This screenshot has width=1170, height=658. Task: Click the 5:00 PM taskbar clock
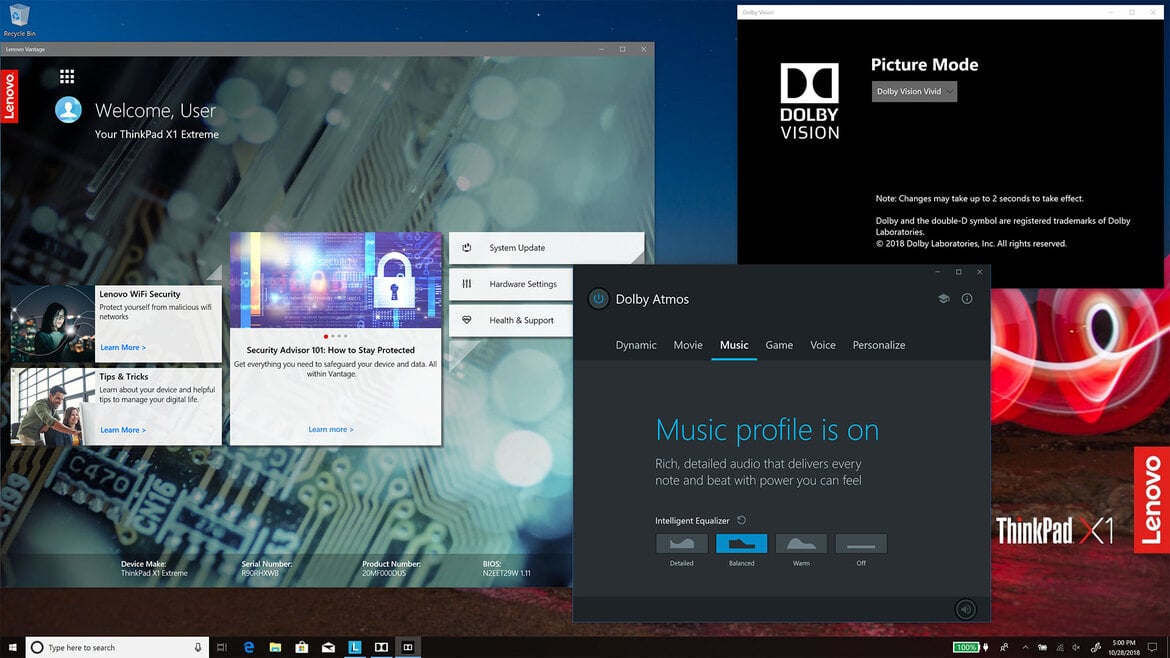coord(1124,647)
